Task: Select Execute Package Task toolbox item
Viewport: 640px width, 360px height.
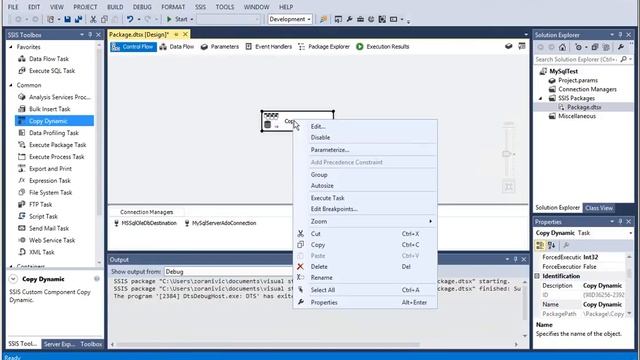Action: click(x=58, y=145)
